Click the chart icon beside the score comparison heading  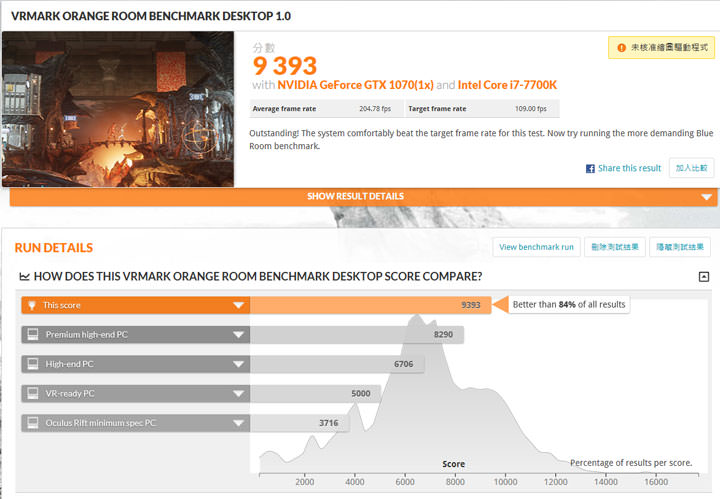click(25, 277)
